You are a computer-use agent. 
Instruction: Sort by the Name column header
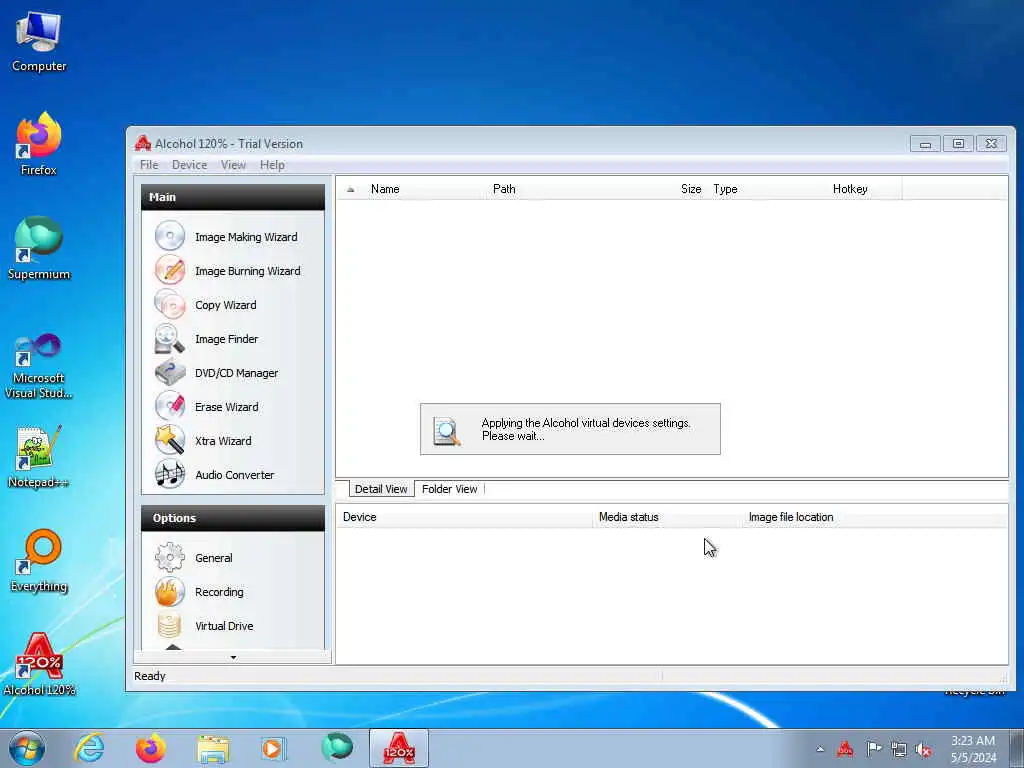tap(424, 189)
